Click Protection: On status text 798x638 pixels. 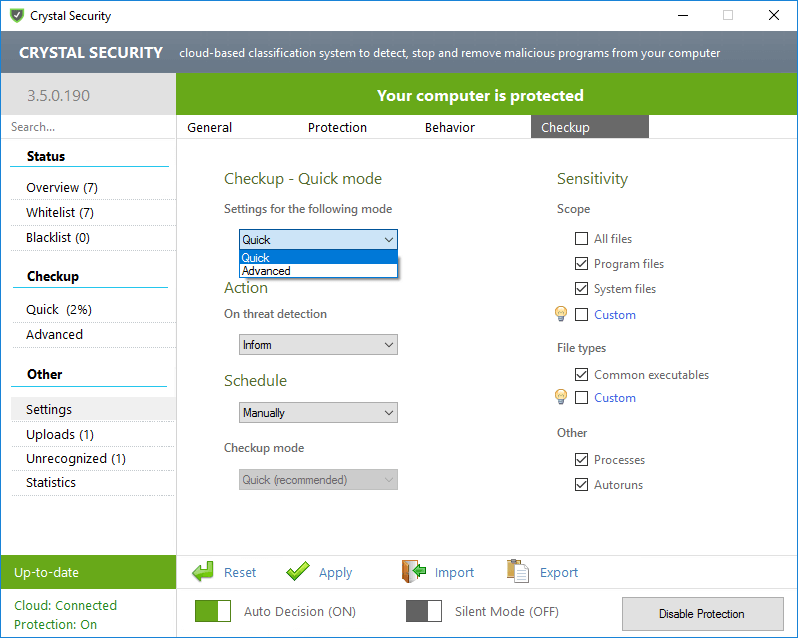click(55, 624)
